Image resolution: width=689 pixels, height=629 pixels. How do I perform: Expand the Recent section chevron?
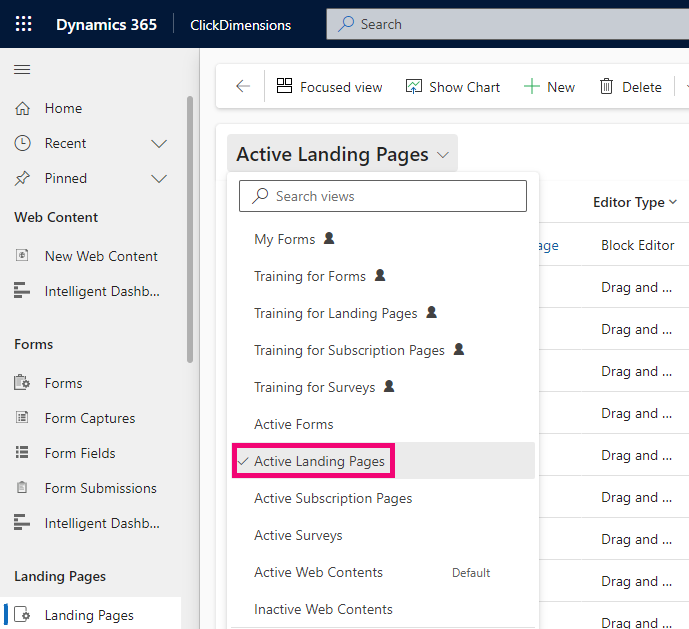[159, 144]
